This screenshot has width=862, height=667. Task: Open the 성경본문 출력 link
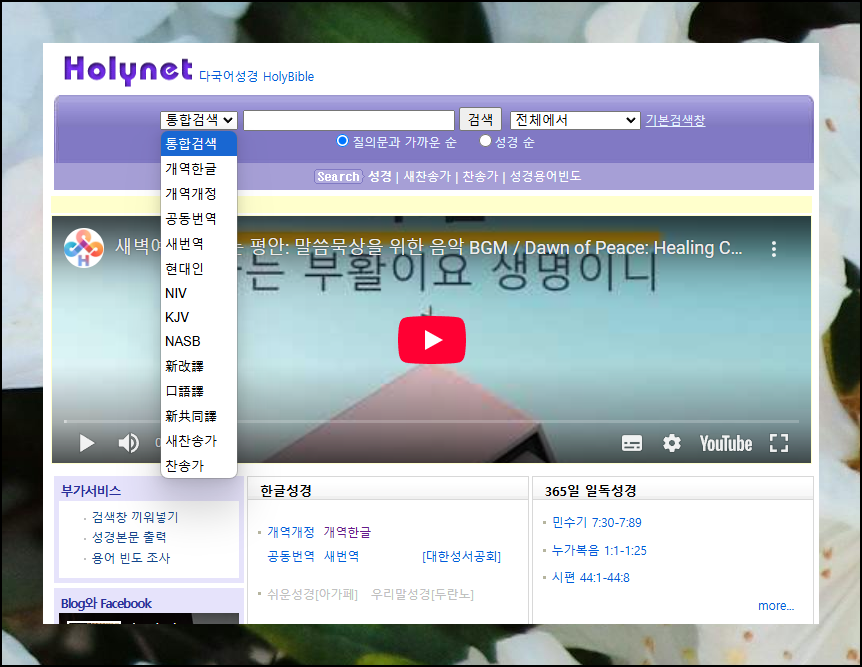pos(129,537)
